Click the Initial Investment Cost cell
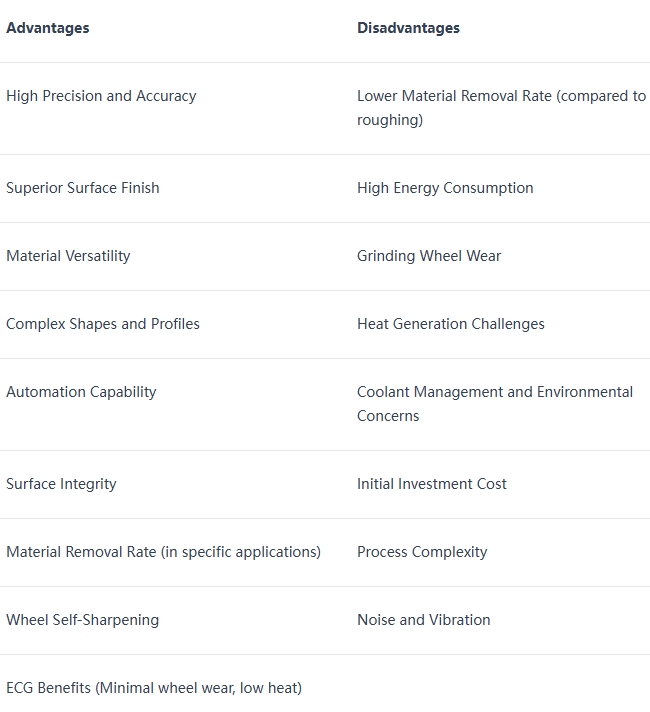The image size is (650, 712). [432, 484]
